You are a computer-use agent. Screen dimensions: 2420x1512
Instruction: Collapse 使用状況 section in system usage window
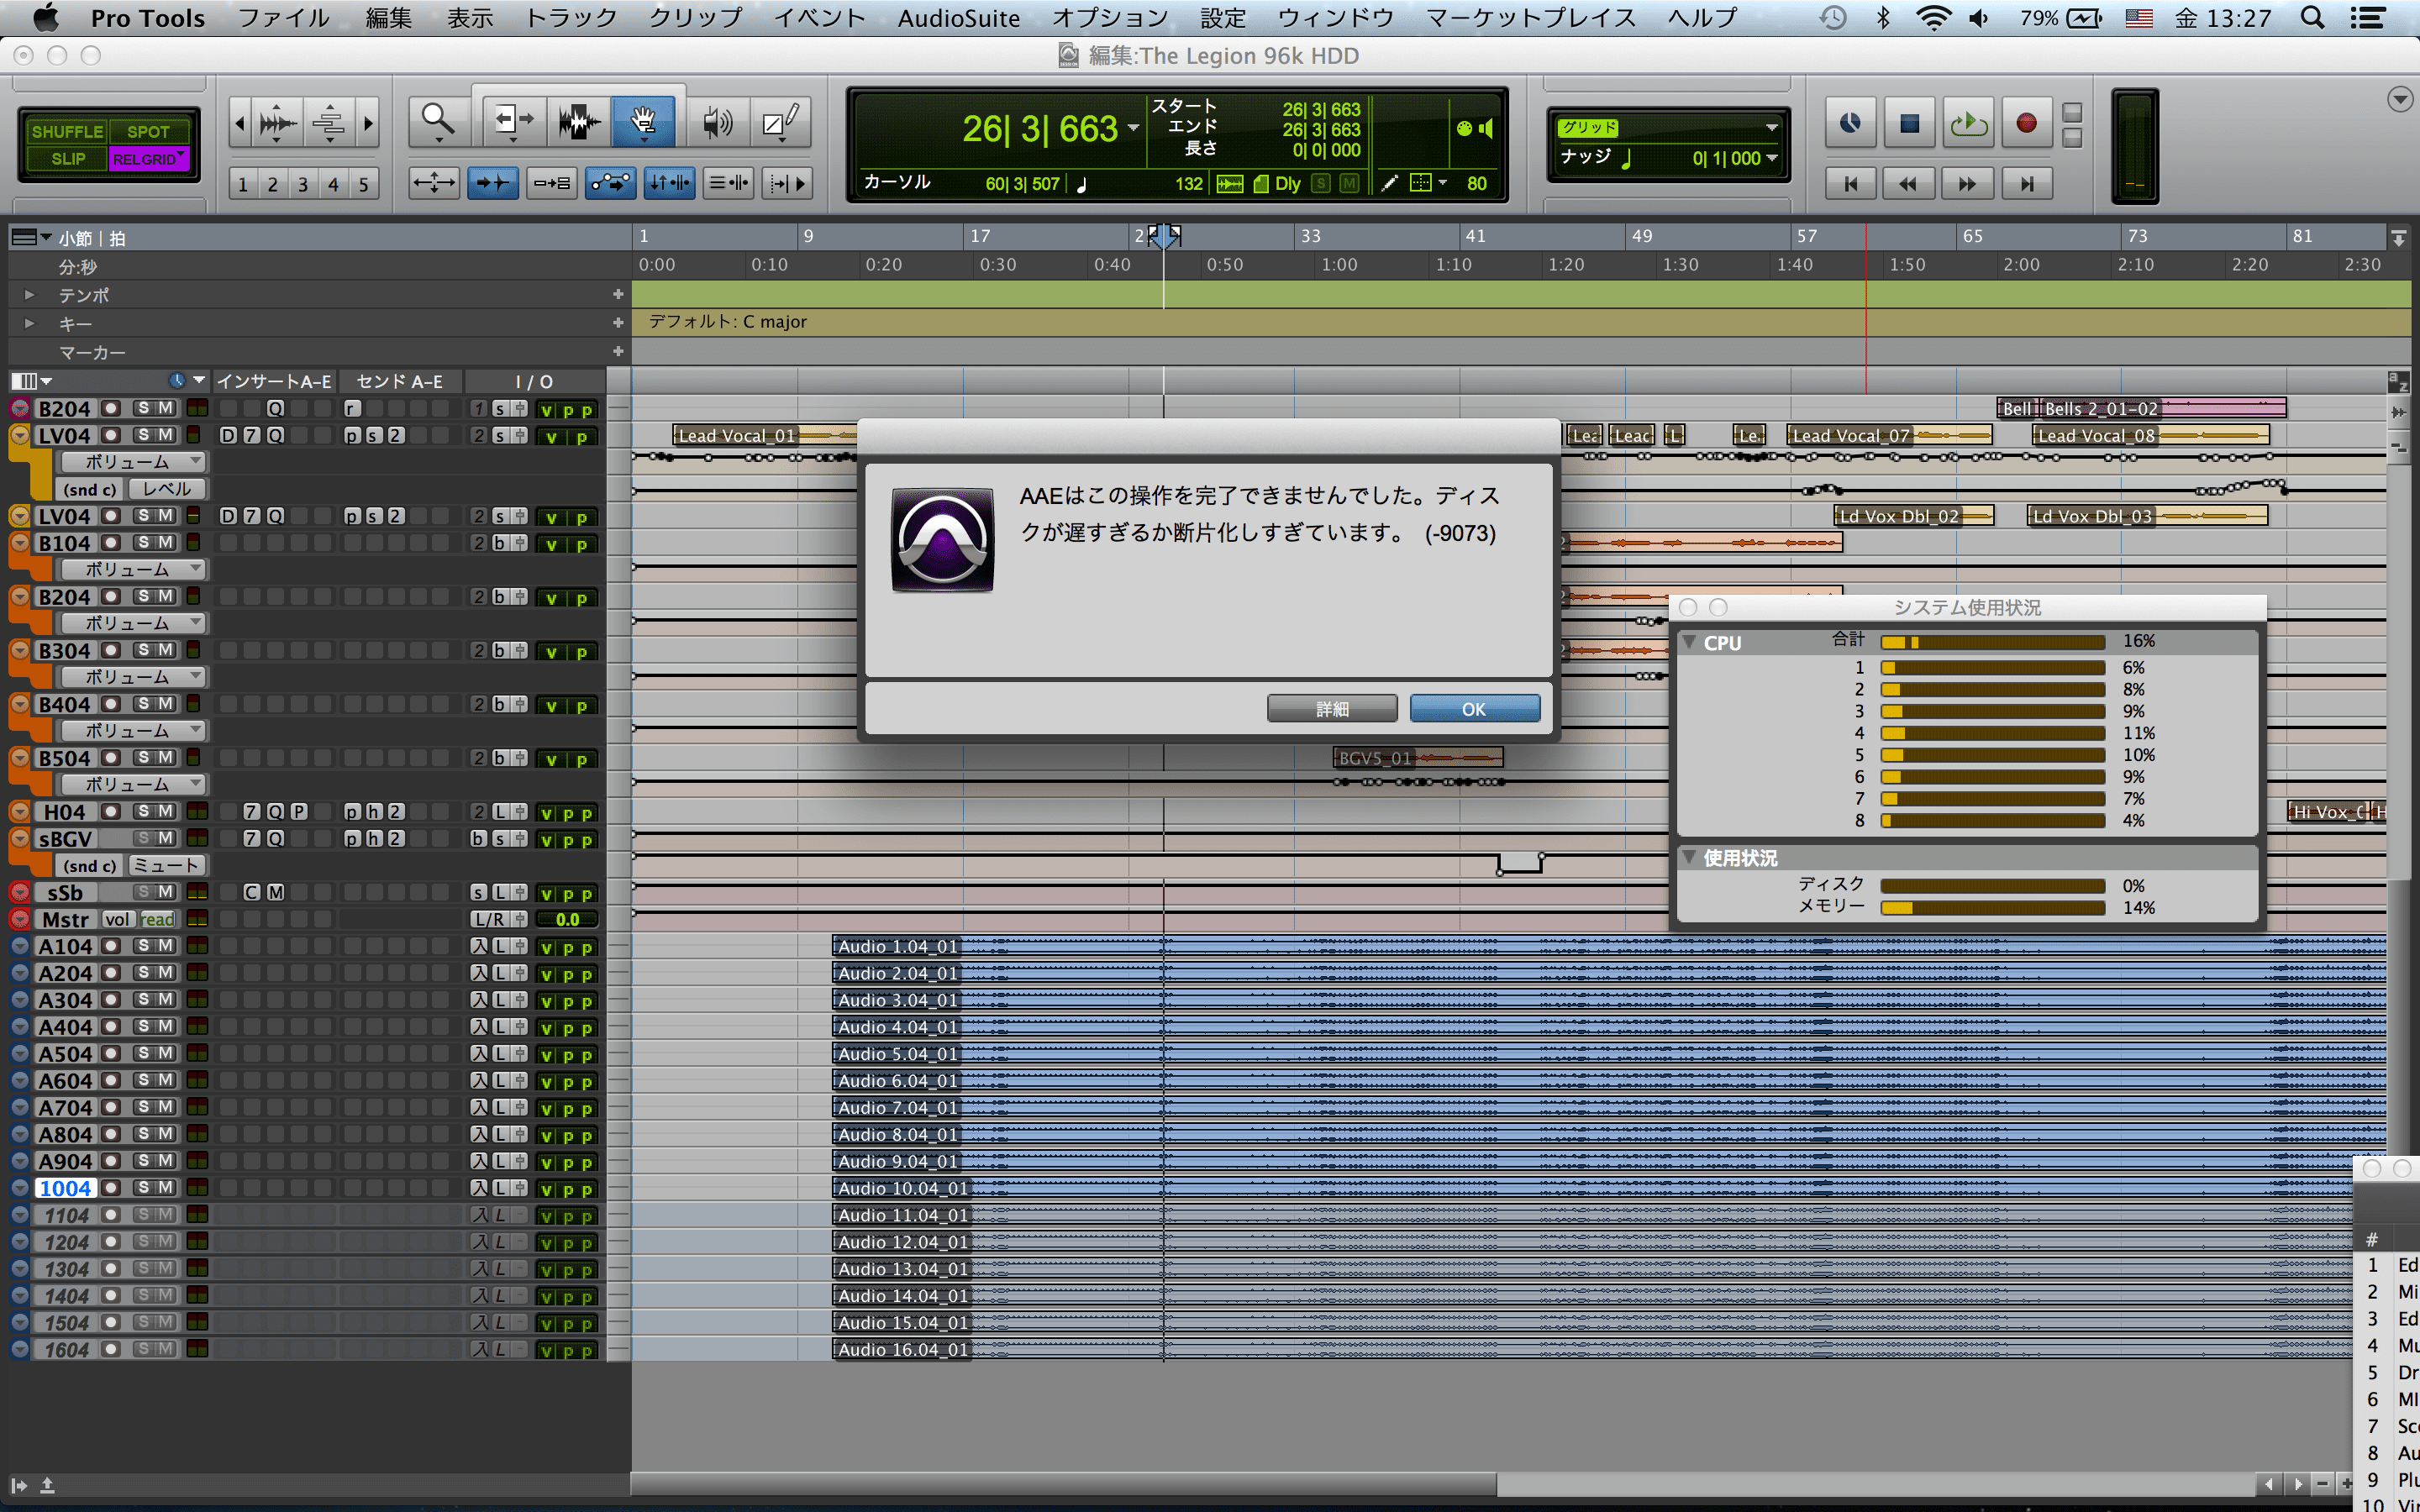coord(1689,857)
